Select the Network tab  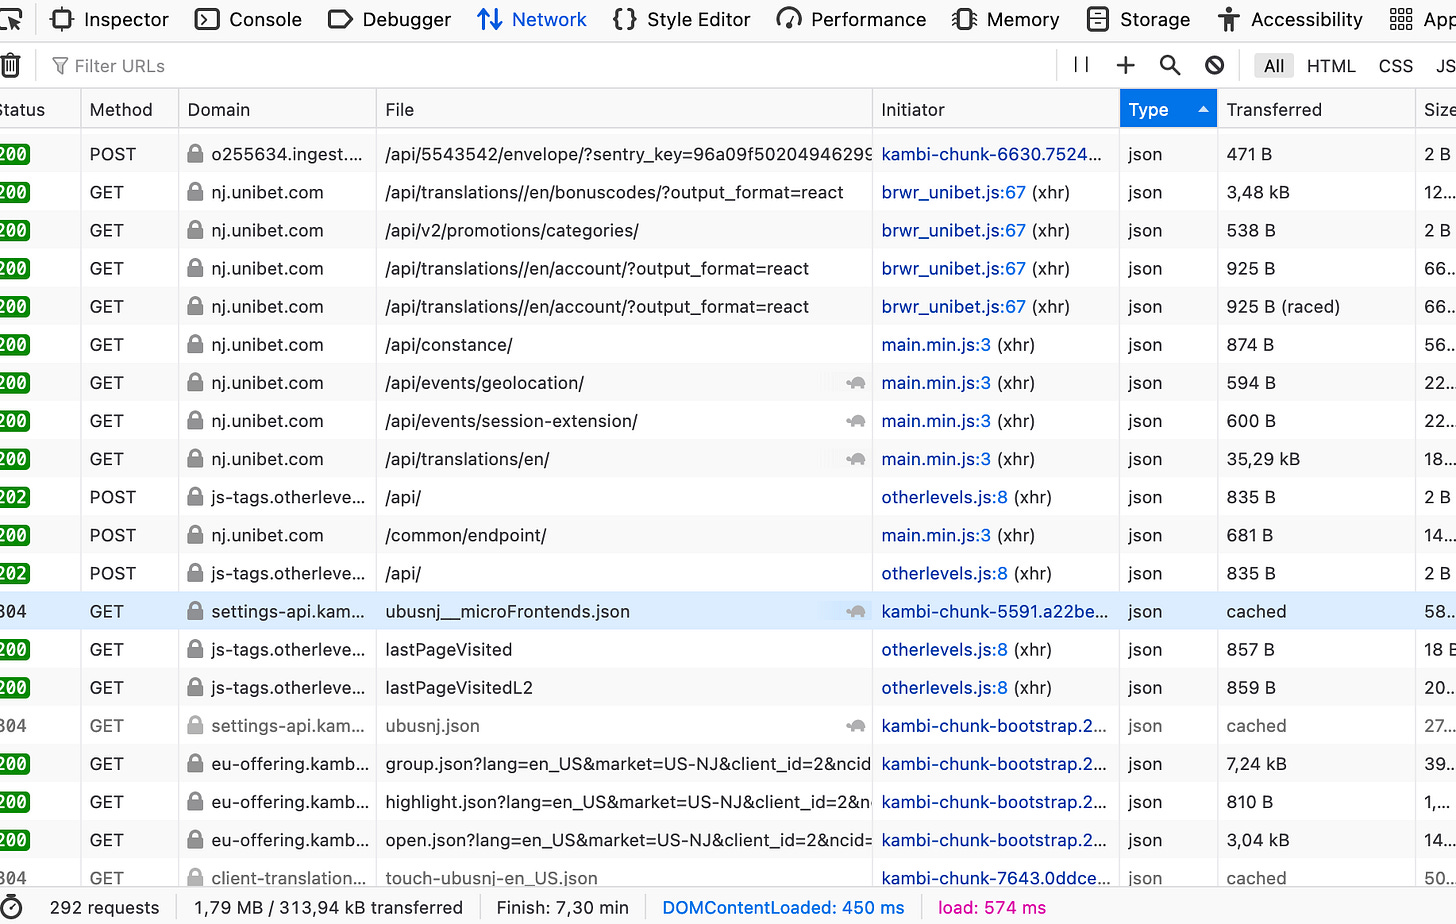click(x=532, y=19)
